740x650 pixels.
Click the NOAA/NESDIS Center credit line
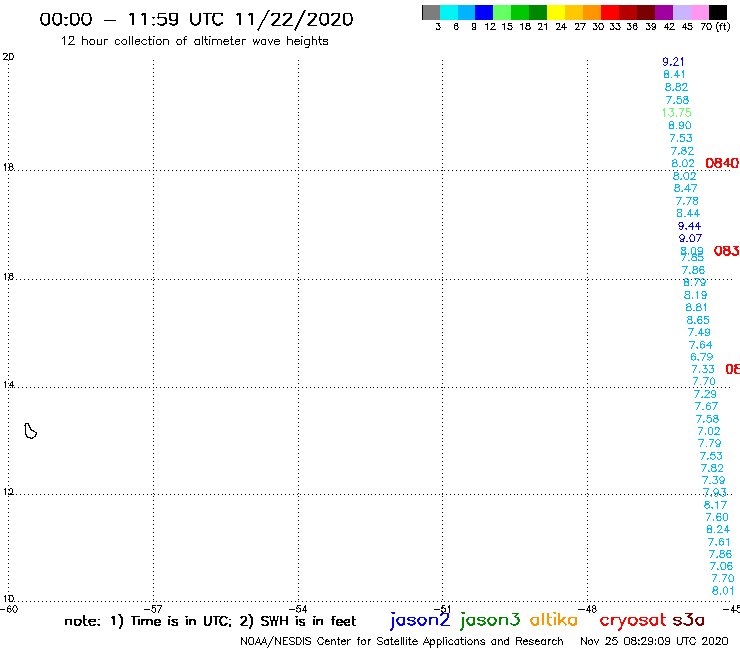[402, 642]
